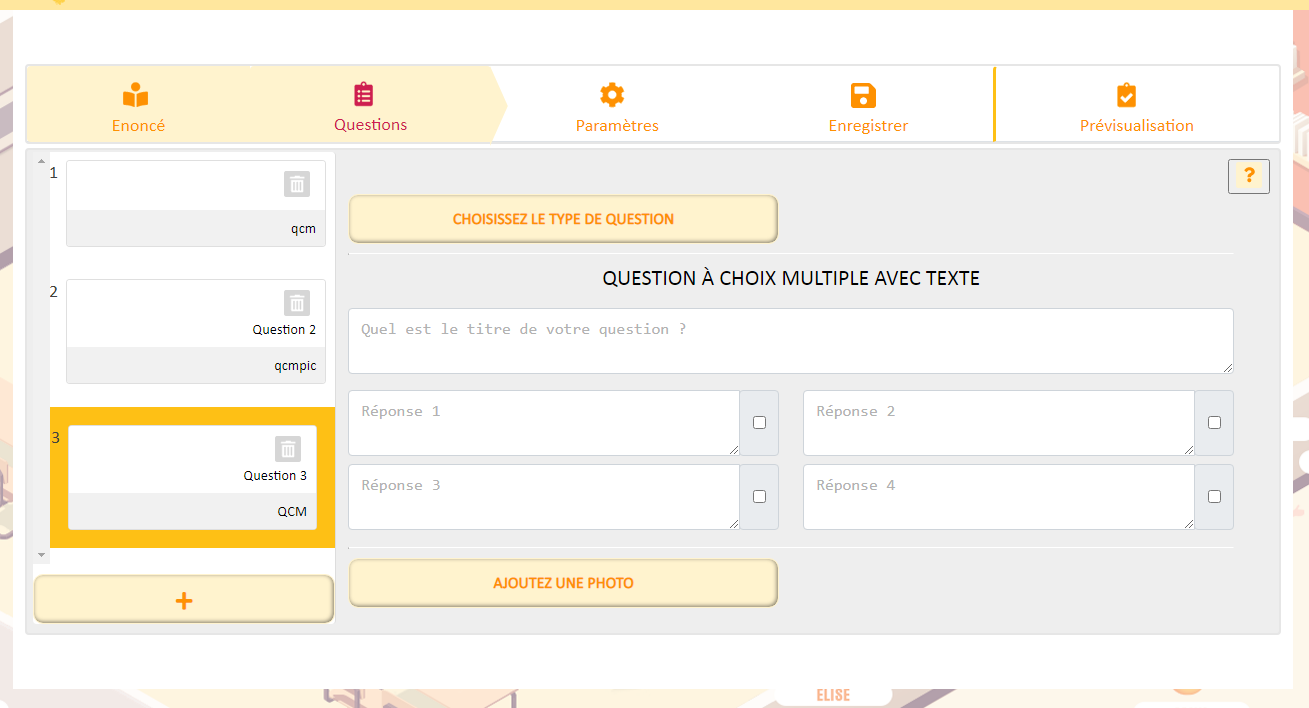The width and height of the screenshot is (1309, 708).
Task: Click the Enoncé book icon
Action: pos(136,96)
